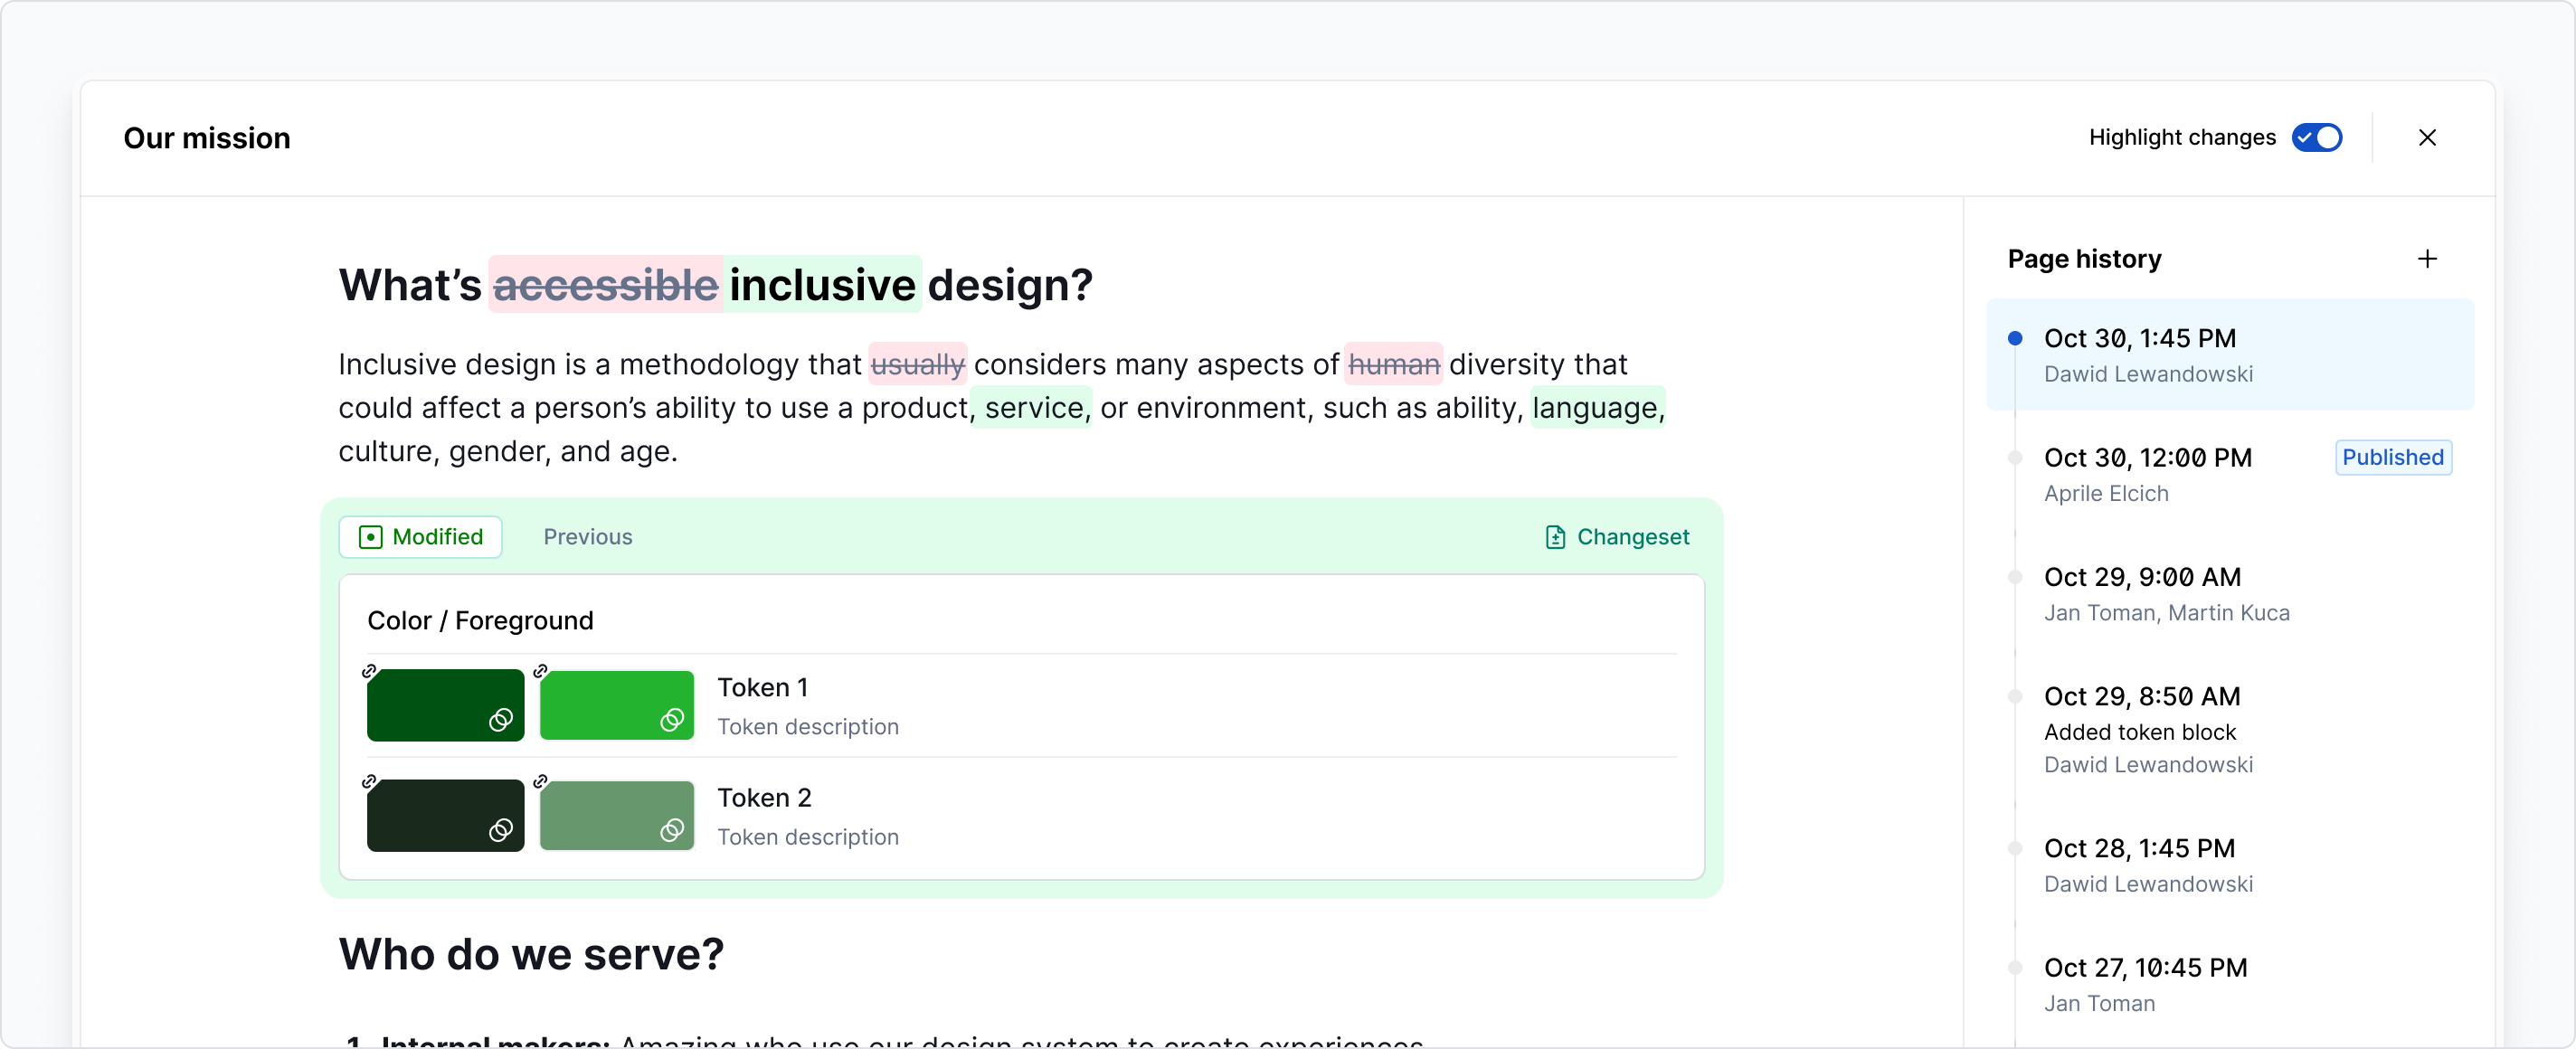Select the Oct 29, 9:00 AM version

click(2230, 594)
